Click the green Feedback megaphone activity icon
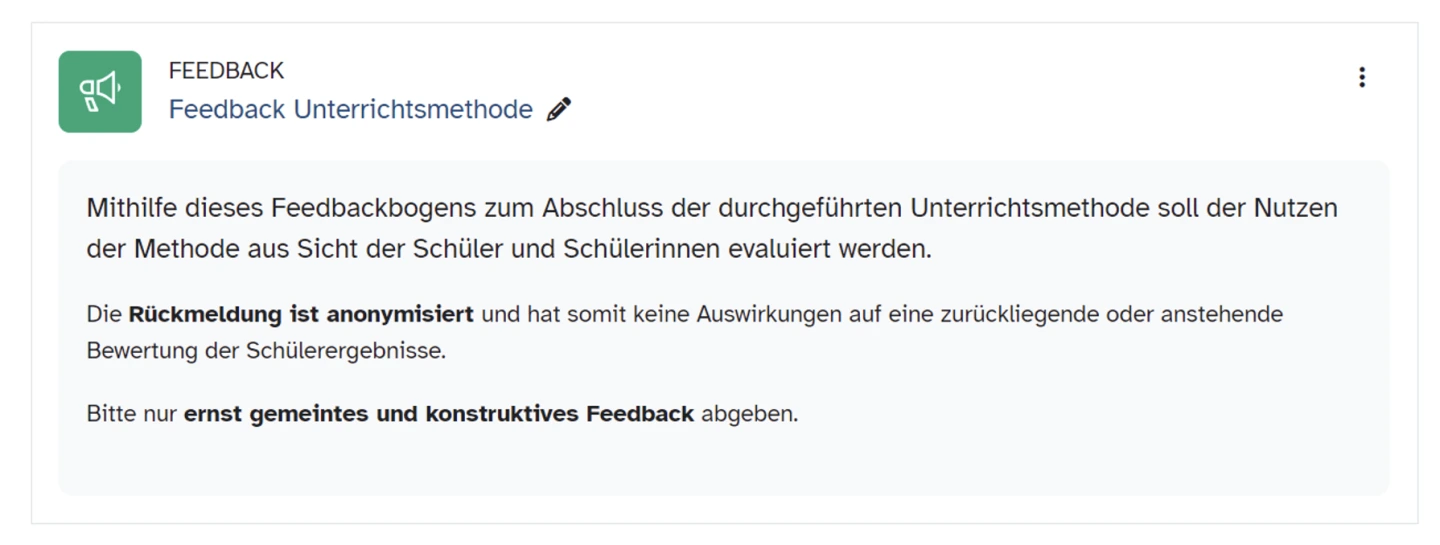Viewport: 1440px width, 545px height. pyautogui.click(x=100, y=91)
